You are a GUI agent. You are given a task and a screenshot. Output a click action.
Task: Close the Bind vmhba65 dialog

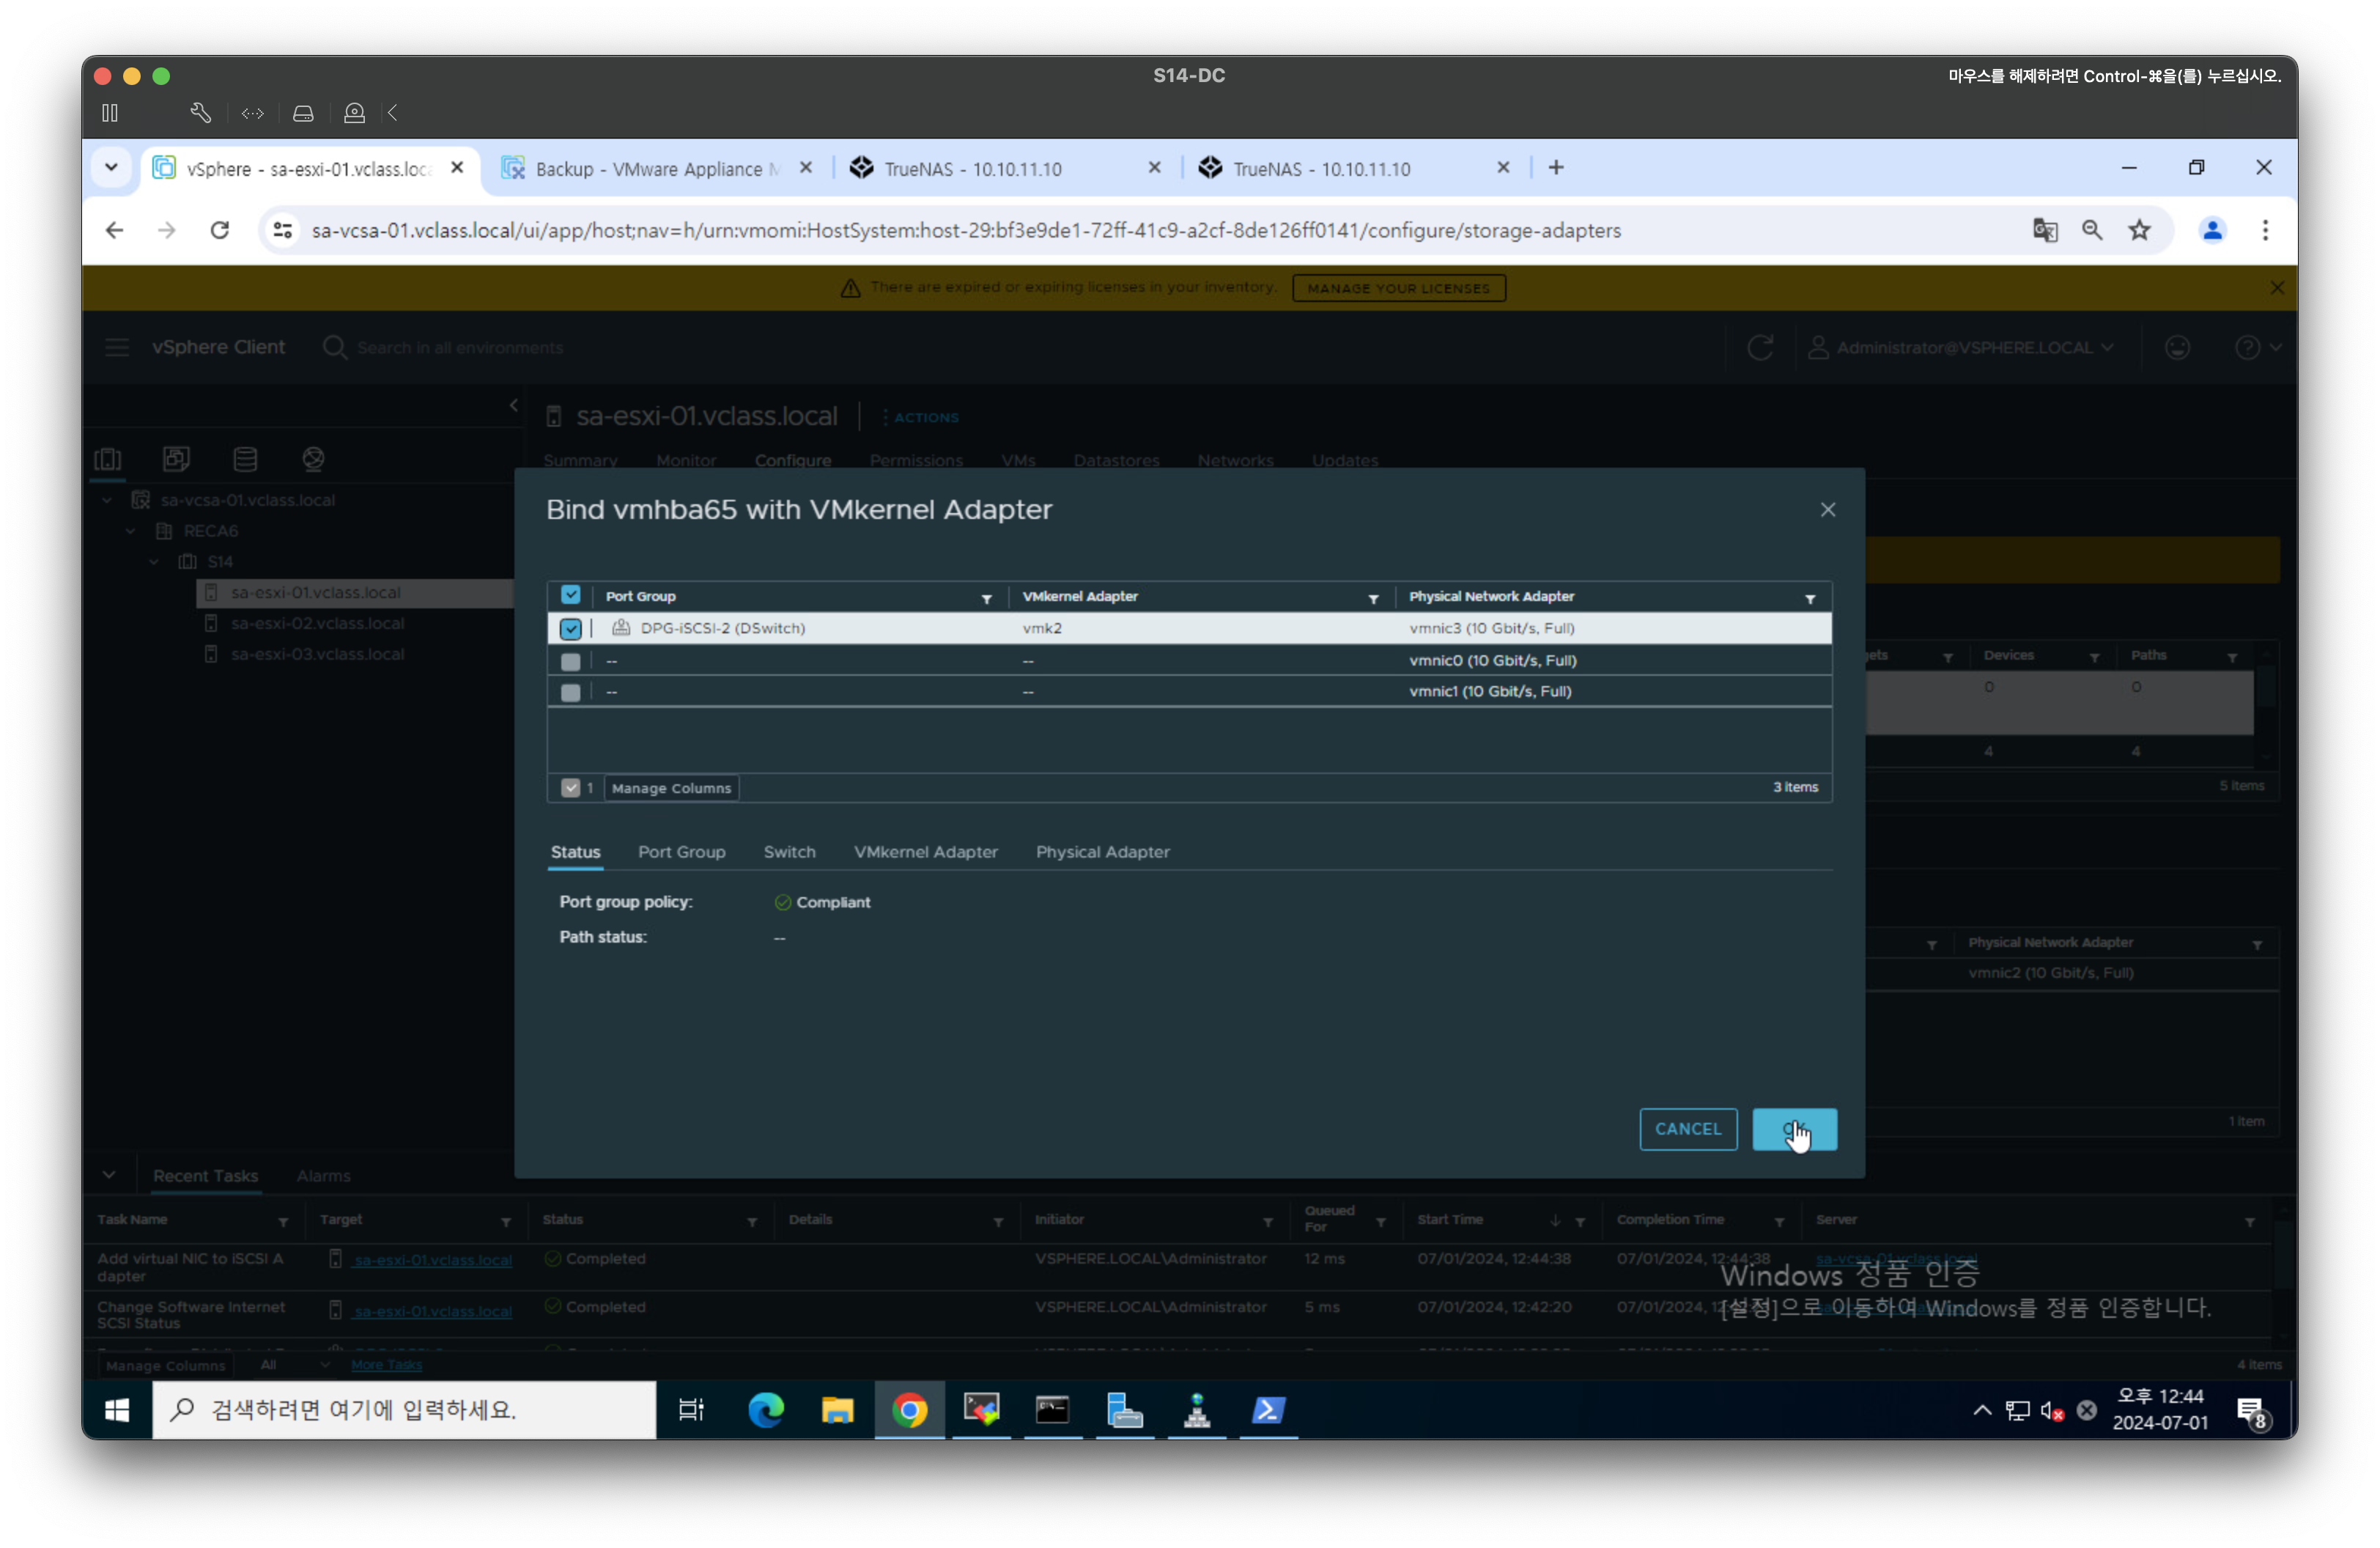point(1827,510)
